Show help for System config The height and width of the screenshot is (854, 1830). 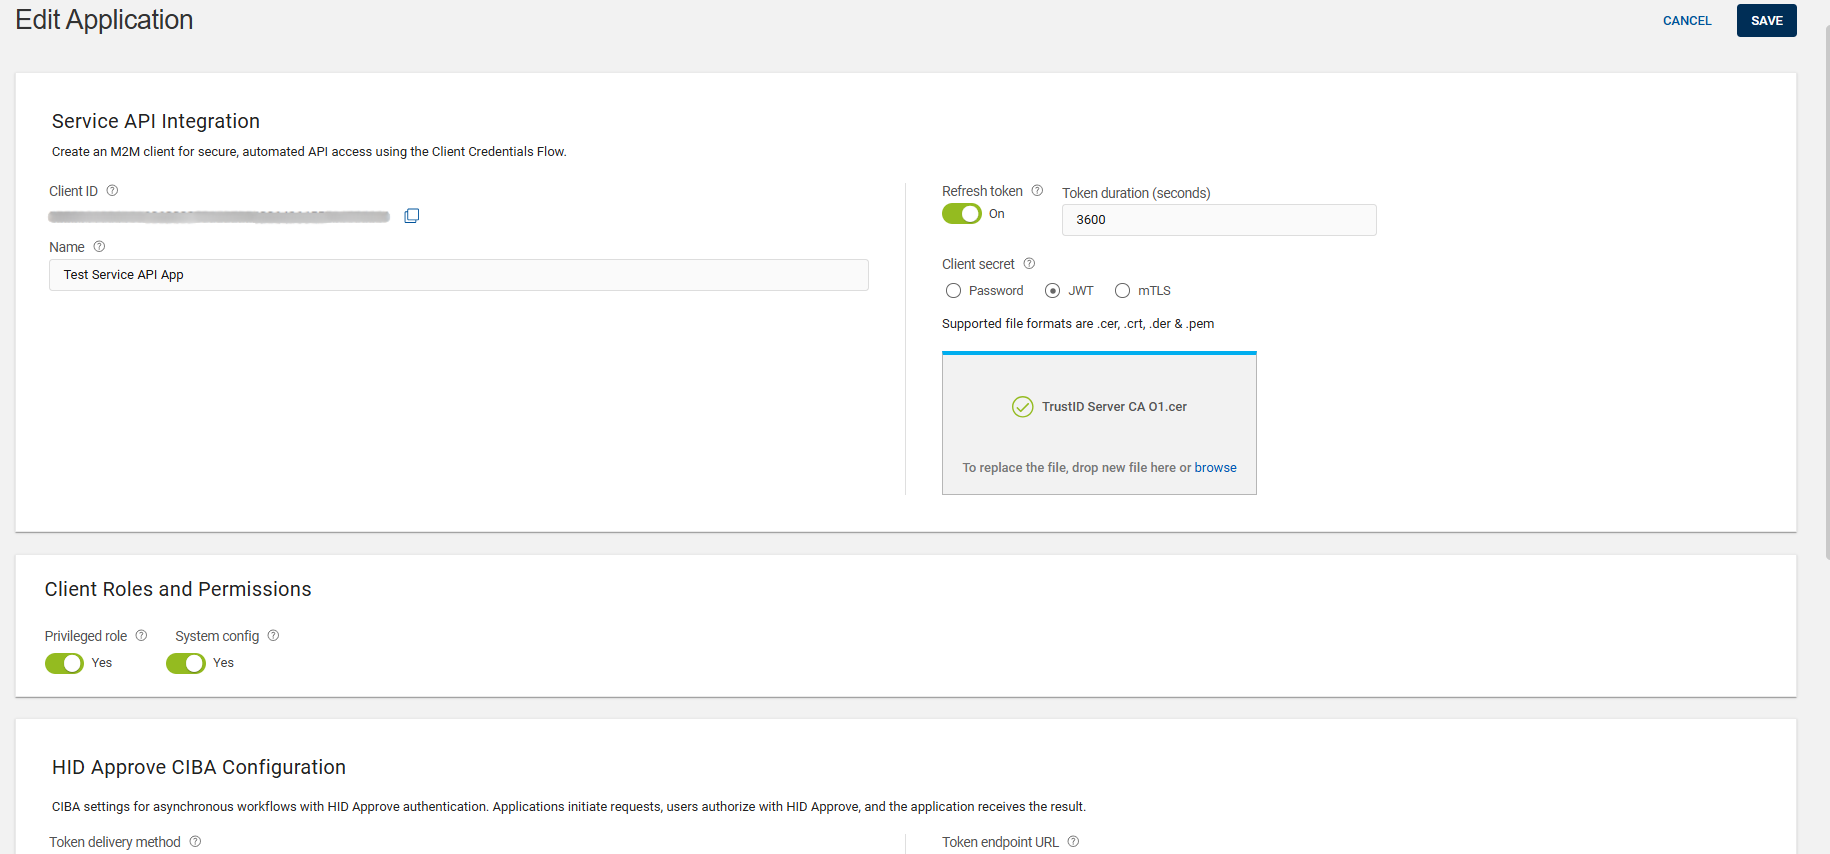click(273, 636)
